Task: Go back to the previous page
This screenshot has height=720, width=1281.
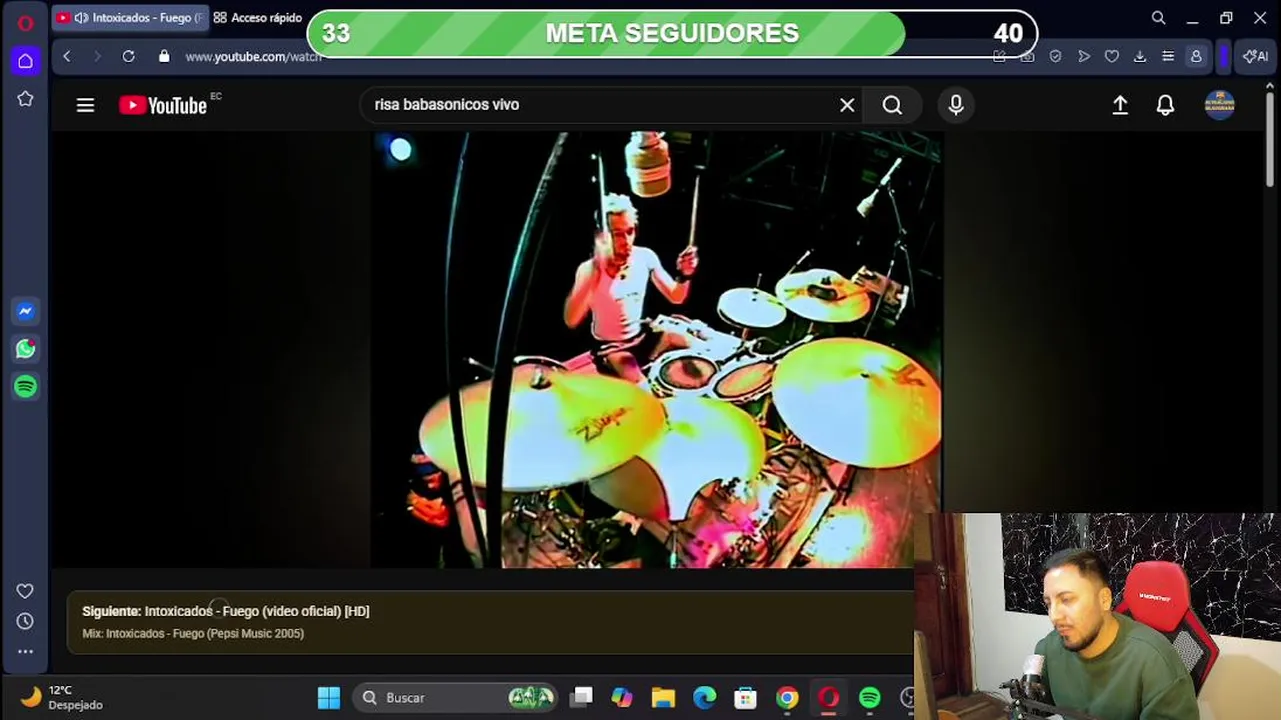Action: (67, 57)
